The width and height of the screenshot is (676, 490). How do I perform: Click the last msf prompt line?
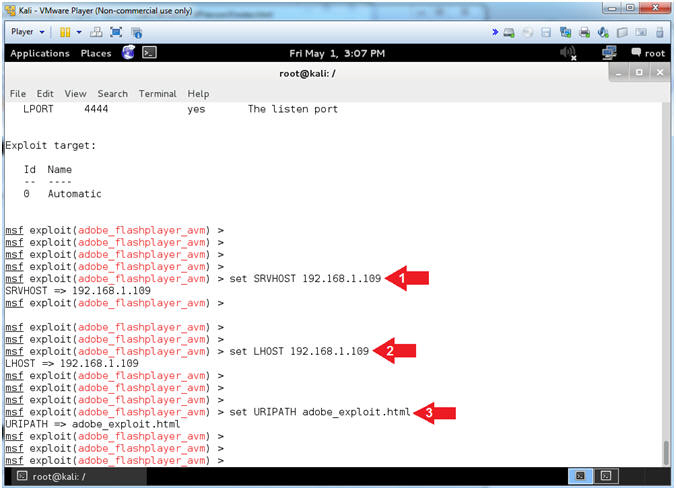[115, 460]
